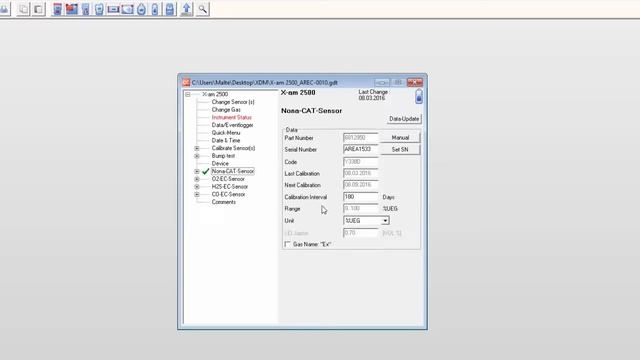Click the Nona-CAT-Sensor heading text
Viewport: 640px width, 360px height.
pos(311,111)
